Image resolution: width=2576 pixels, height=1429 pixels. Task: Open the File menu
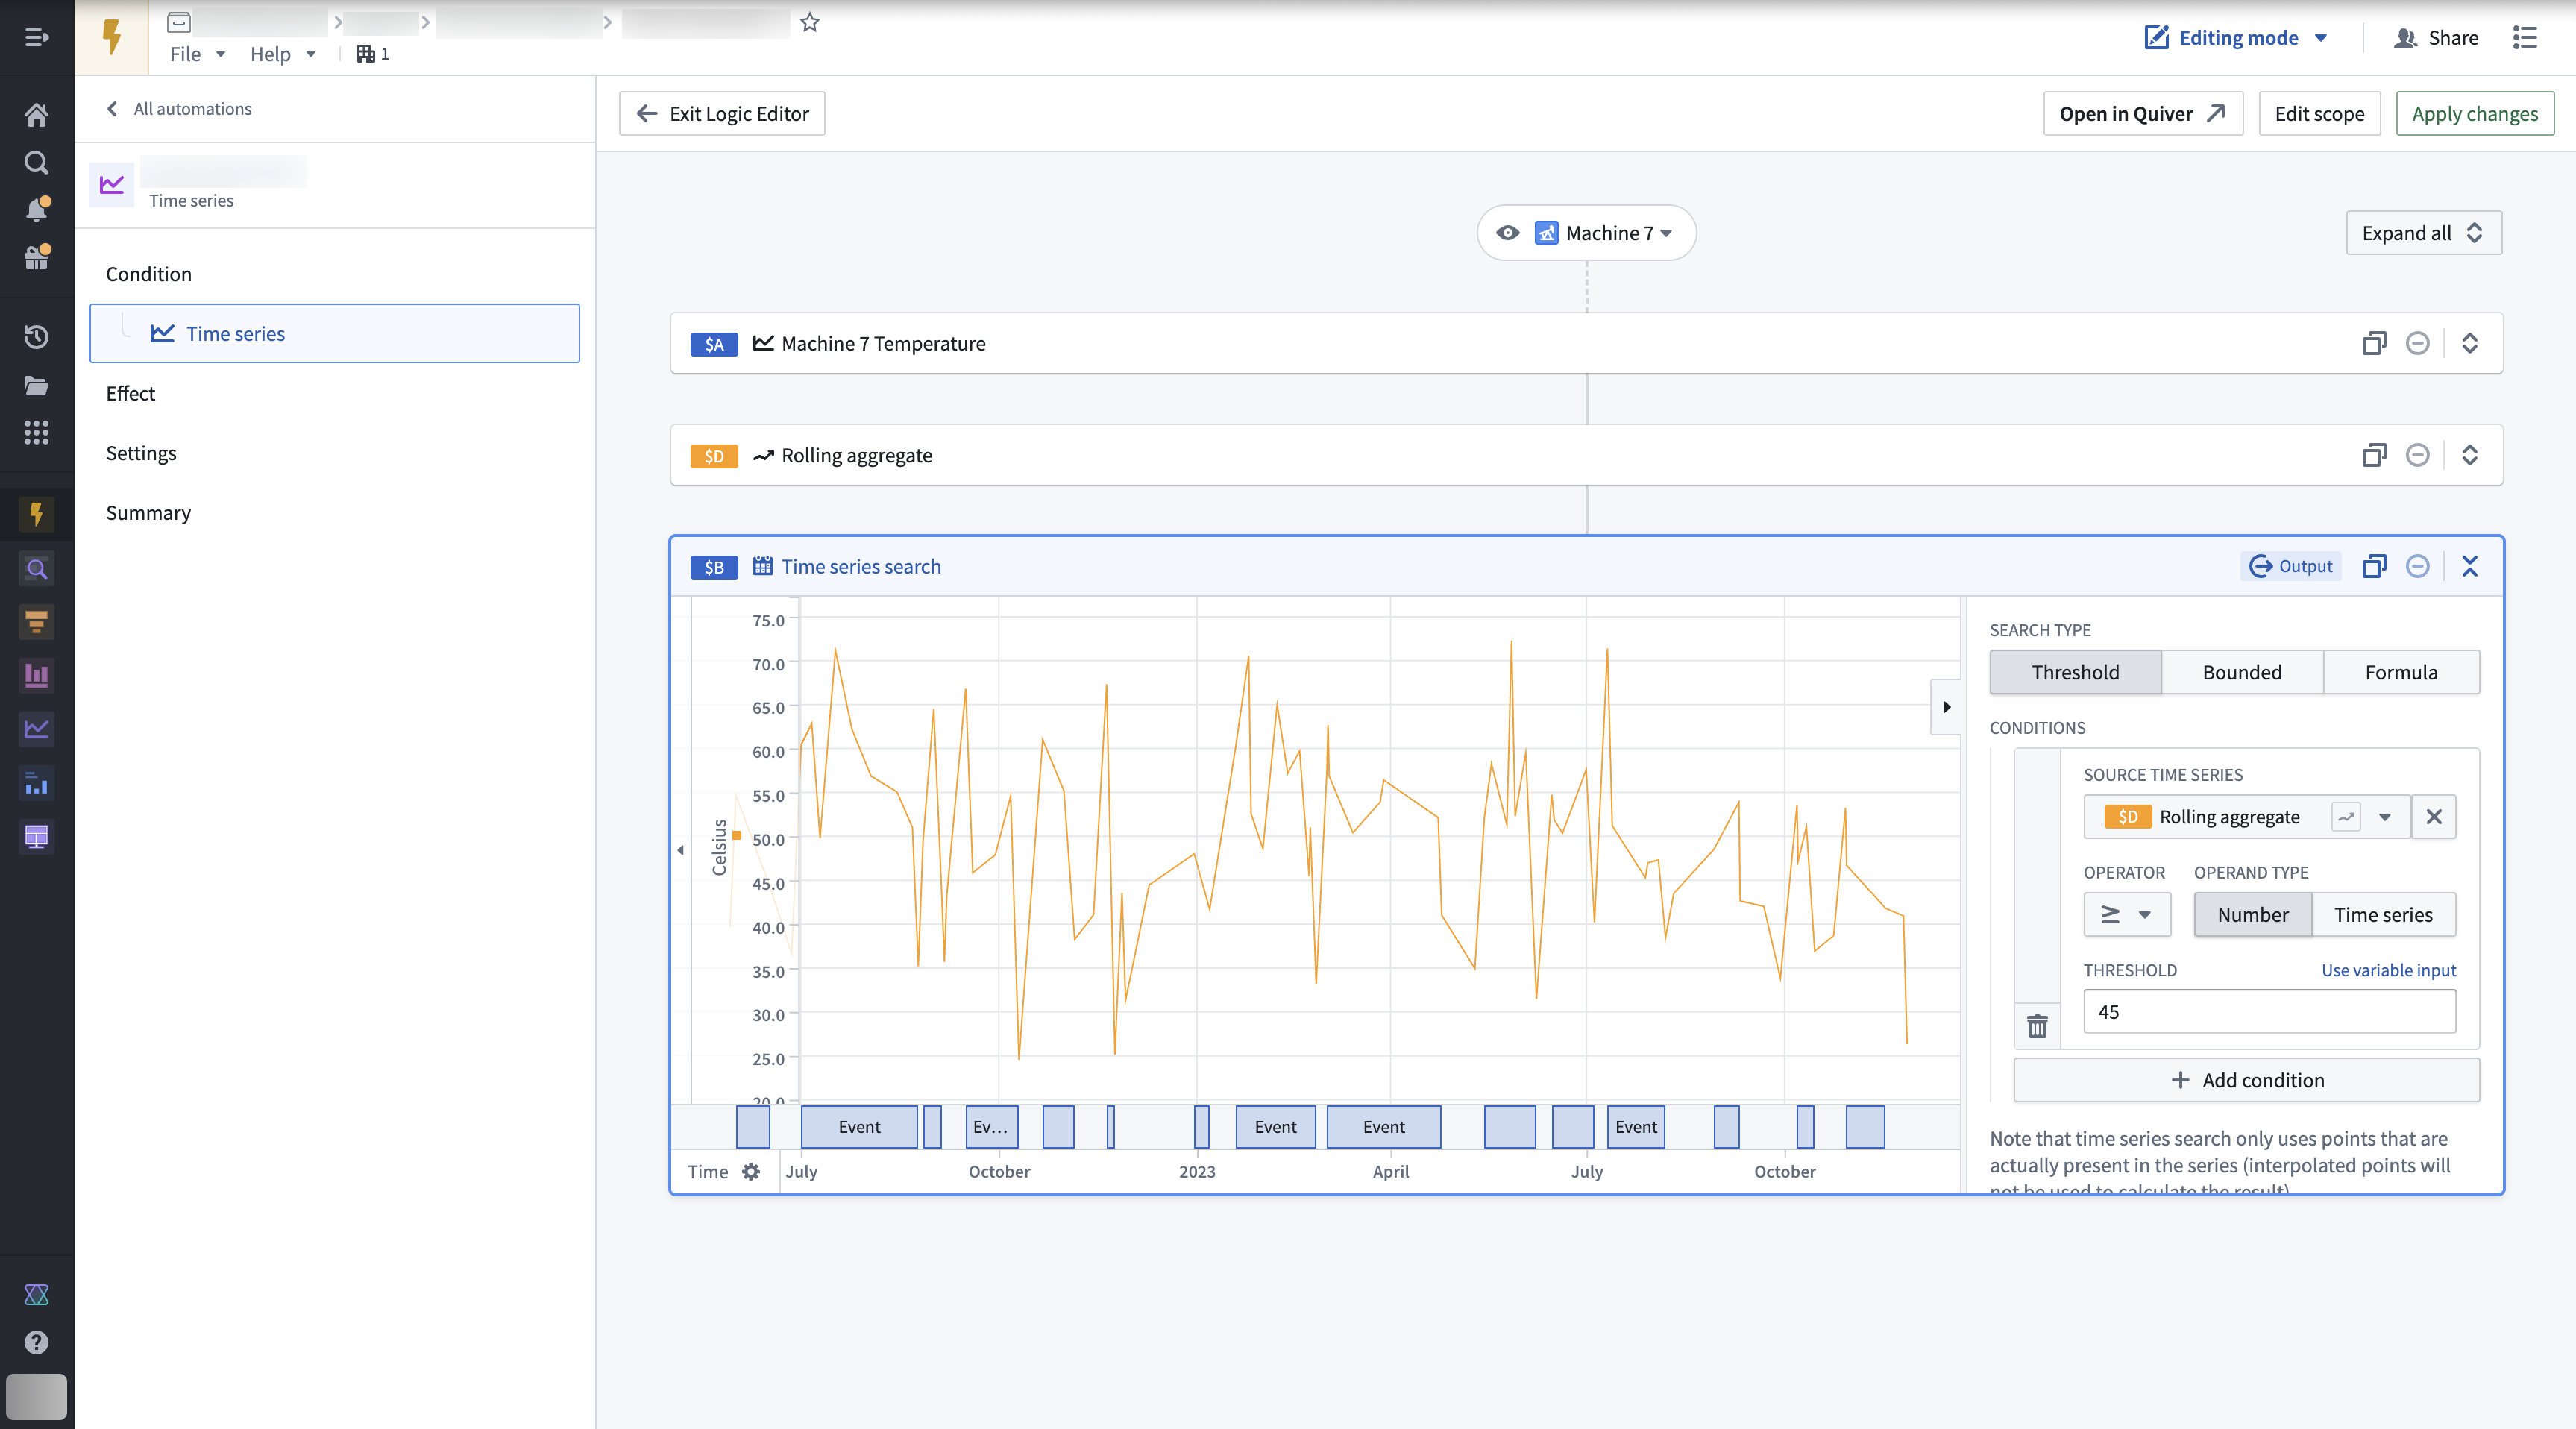pyautogui.click(x=197, y=54)
